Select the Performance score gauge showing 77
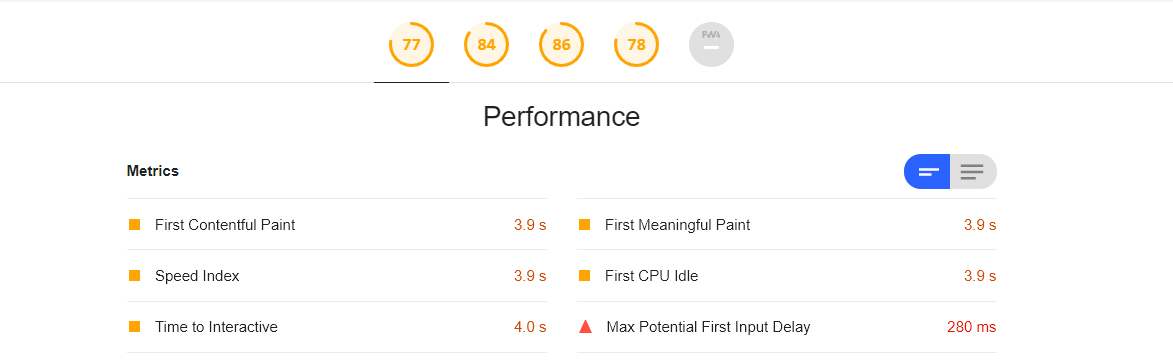The height and width of the screenshot is (364, 1173). 411,44
